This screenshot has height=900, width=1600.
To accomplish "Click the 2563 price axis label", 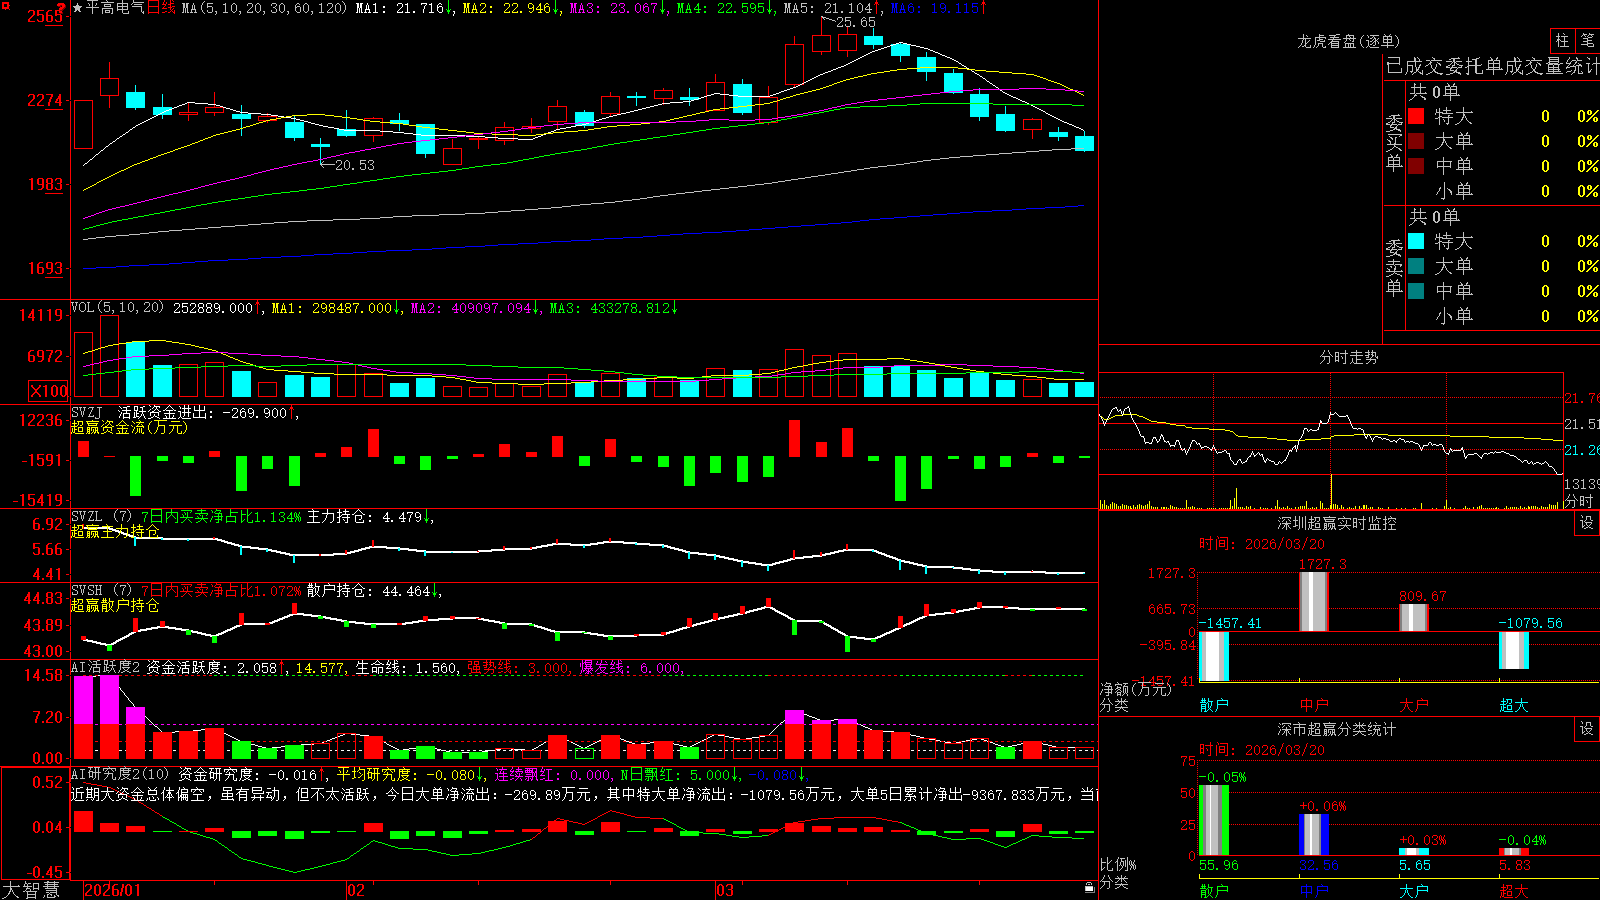I will [x=46, y=16].
